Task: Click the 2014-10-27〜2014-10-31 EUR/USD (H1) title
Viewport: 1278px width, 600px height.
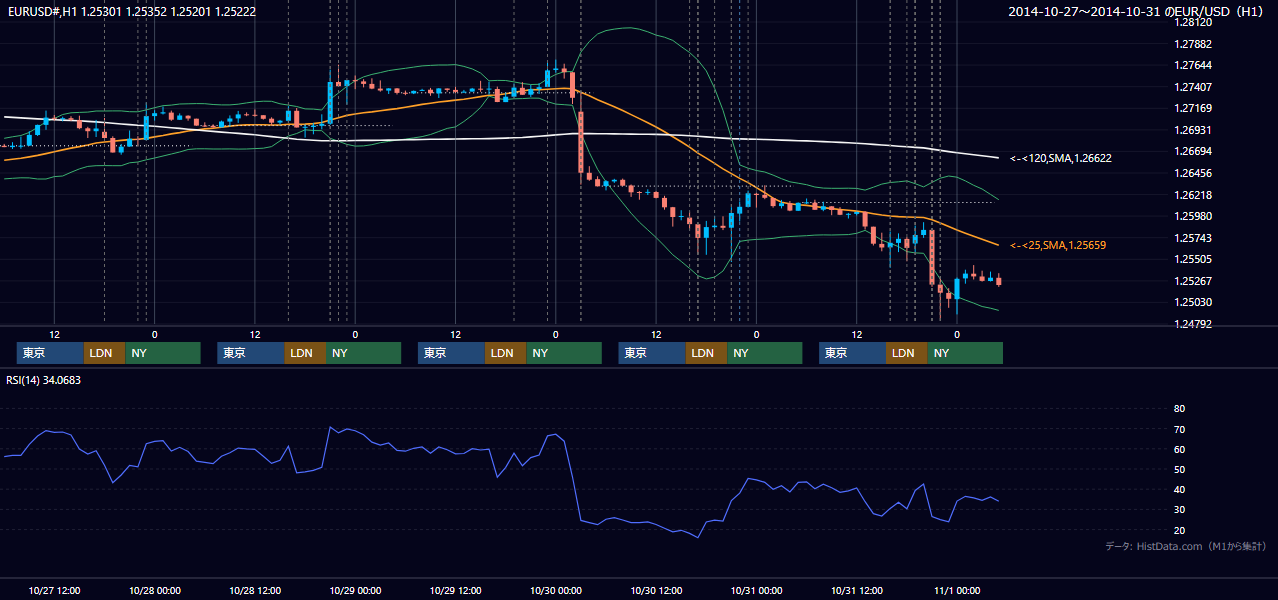Action: [1137, 11]
